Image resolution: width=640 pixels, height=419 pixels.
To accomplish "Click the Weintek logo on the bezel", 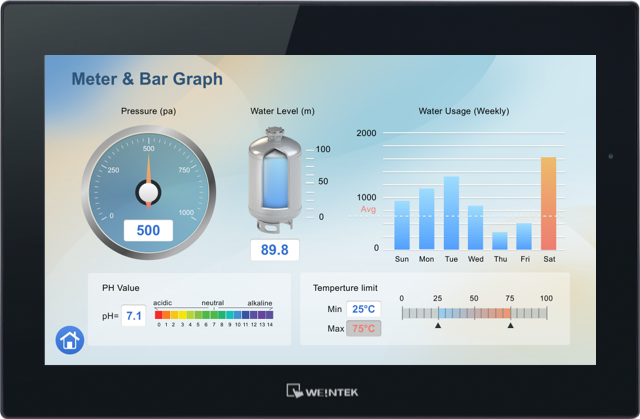I will 320,391.
